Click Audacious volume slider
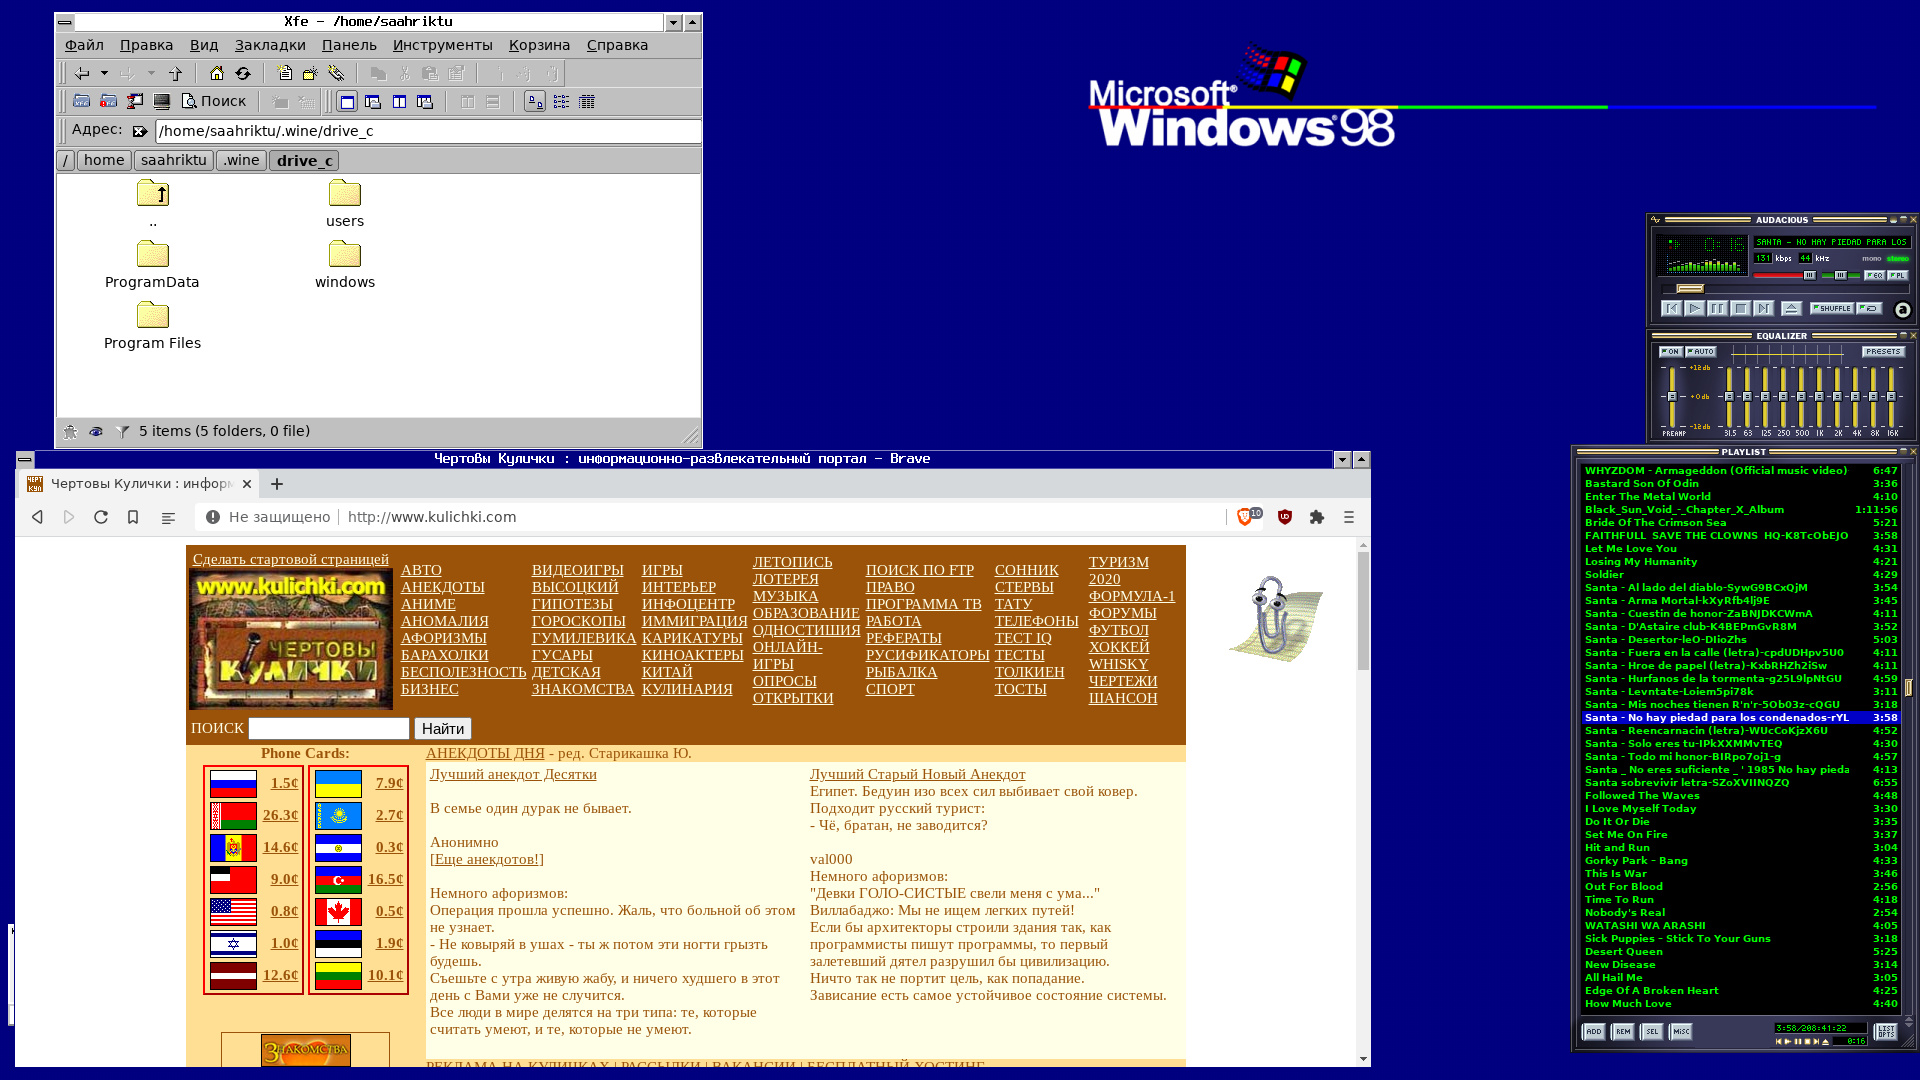Image resolution: width=1920 pixels, height=1080 pixels. tap(1785, 275)
